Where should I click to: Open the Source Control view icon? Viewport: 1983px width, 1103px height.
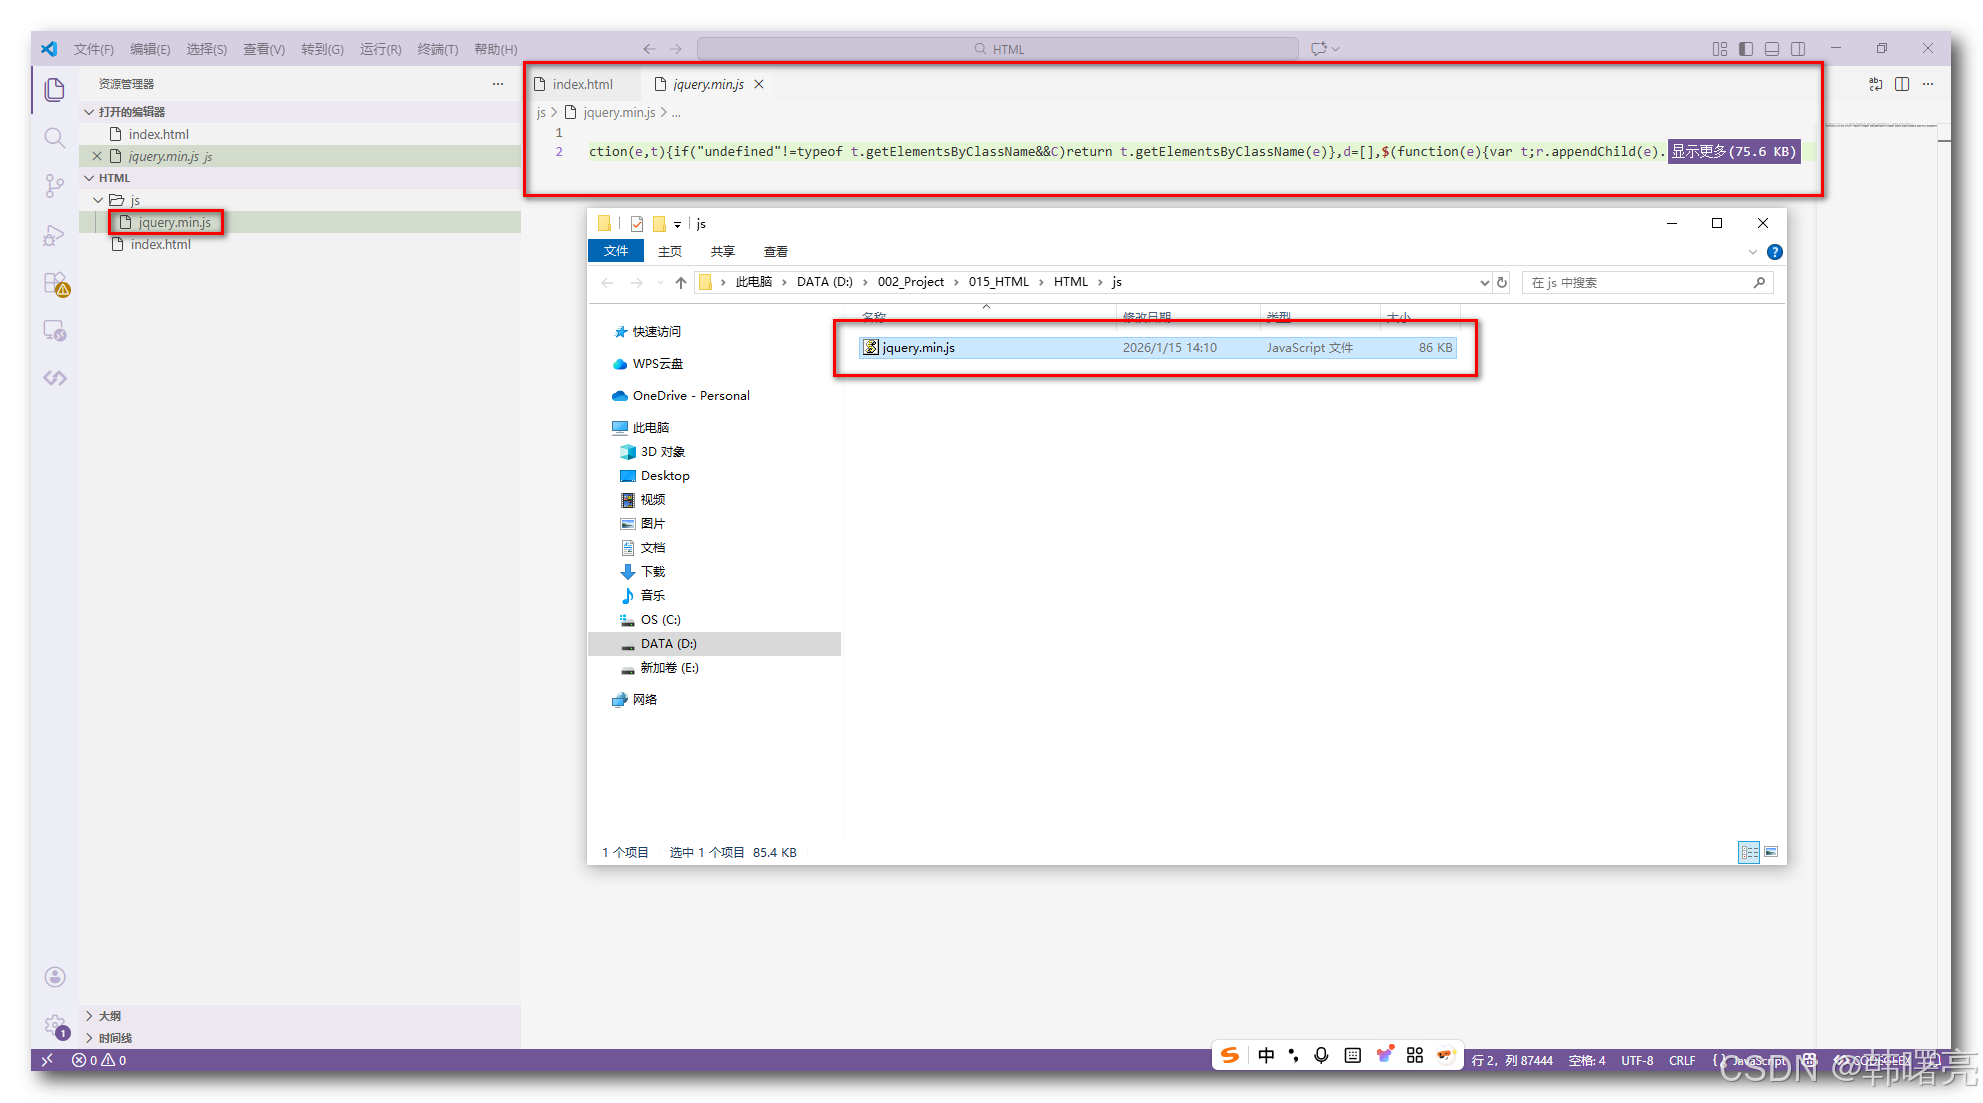point(55,186)
